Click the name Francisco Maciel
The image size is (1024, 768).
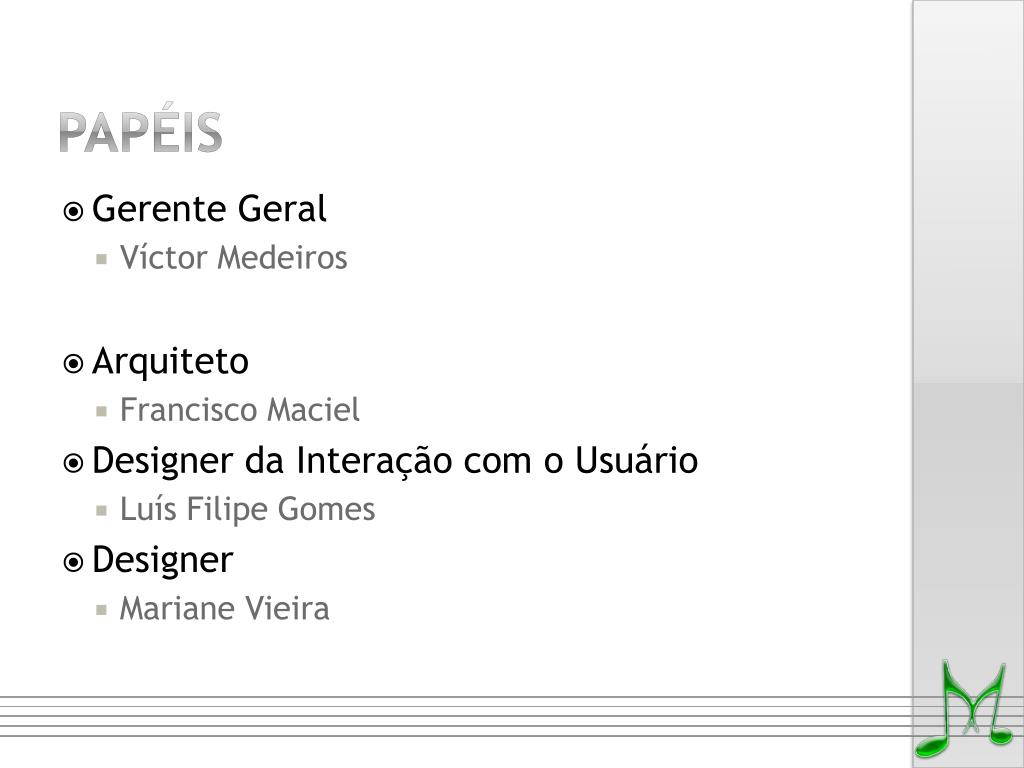click(240, 409)
